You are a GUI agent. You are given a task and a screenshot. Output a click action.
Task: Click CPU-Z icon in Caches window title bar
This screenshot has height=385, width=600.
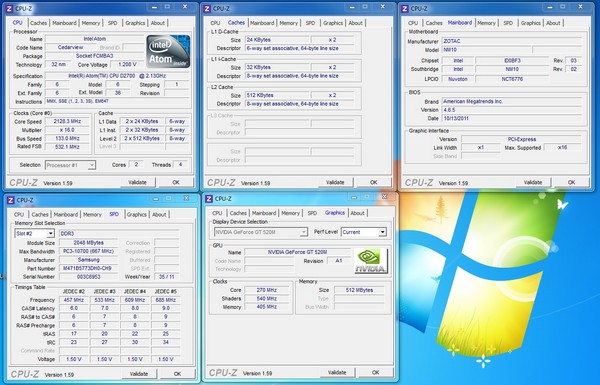[x=207, y=8]
